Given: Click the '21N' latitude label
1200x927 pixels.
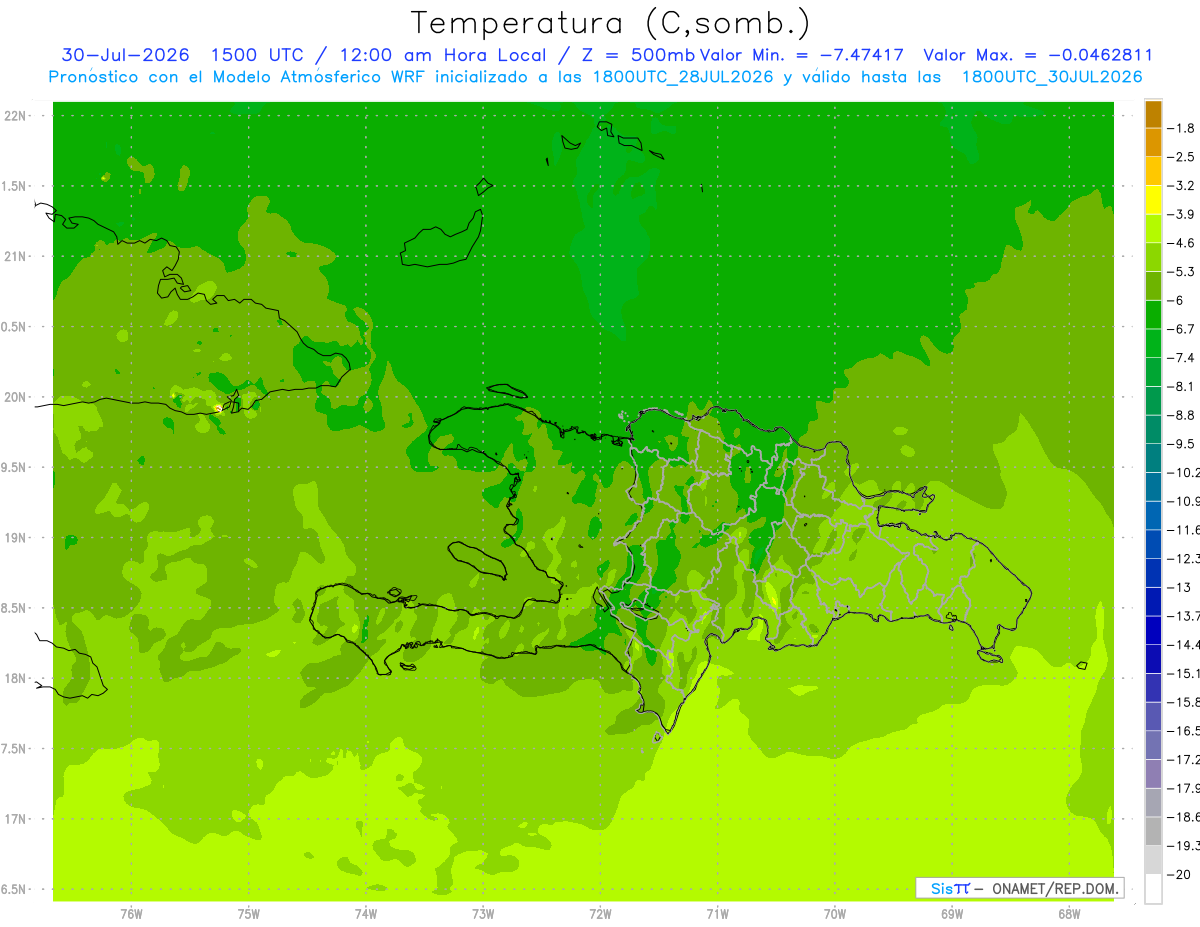Looking at the screenshot, I should (x=15, y=257).
